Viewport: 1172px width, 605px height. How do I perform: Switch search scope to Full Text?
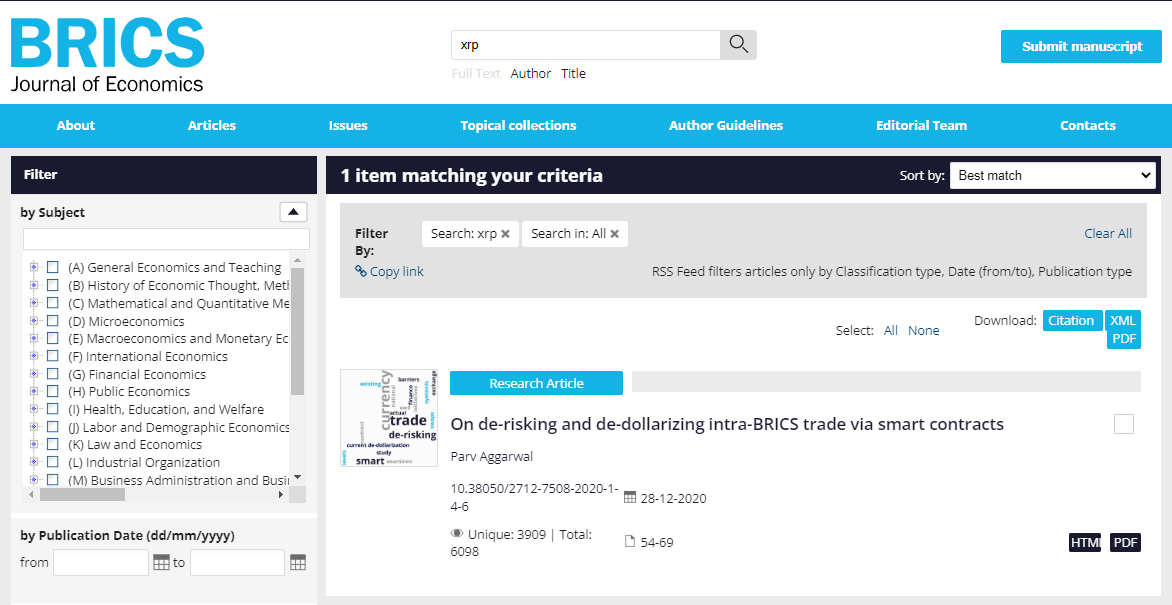pos(476,73)
